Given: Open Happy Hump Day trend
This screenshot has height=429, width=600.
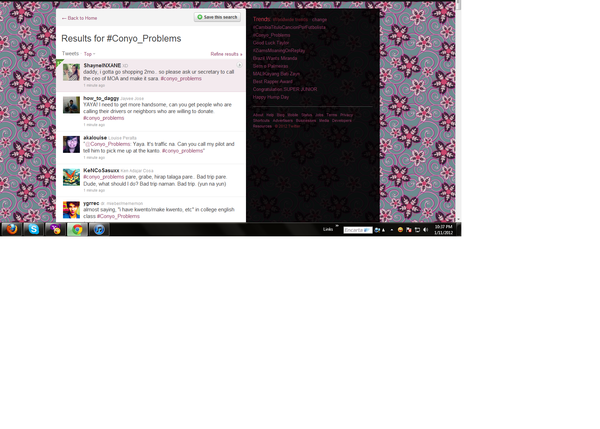Looking at the screenshot, I should click(271, 97).
